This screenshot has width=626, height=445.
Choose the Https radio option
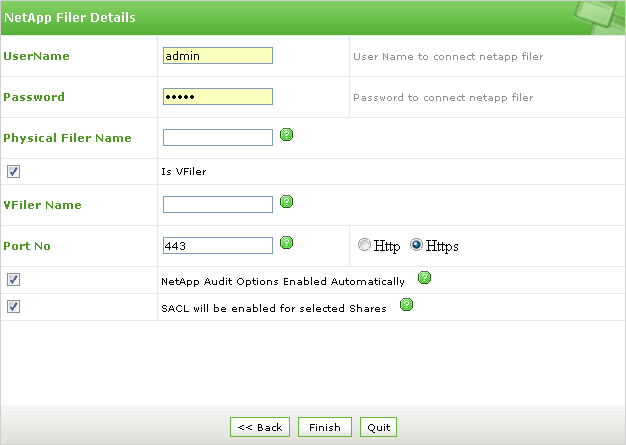(x=416, y=245)
